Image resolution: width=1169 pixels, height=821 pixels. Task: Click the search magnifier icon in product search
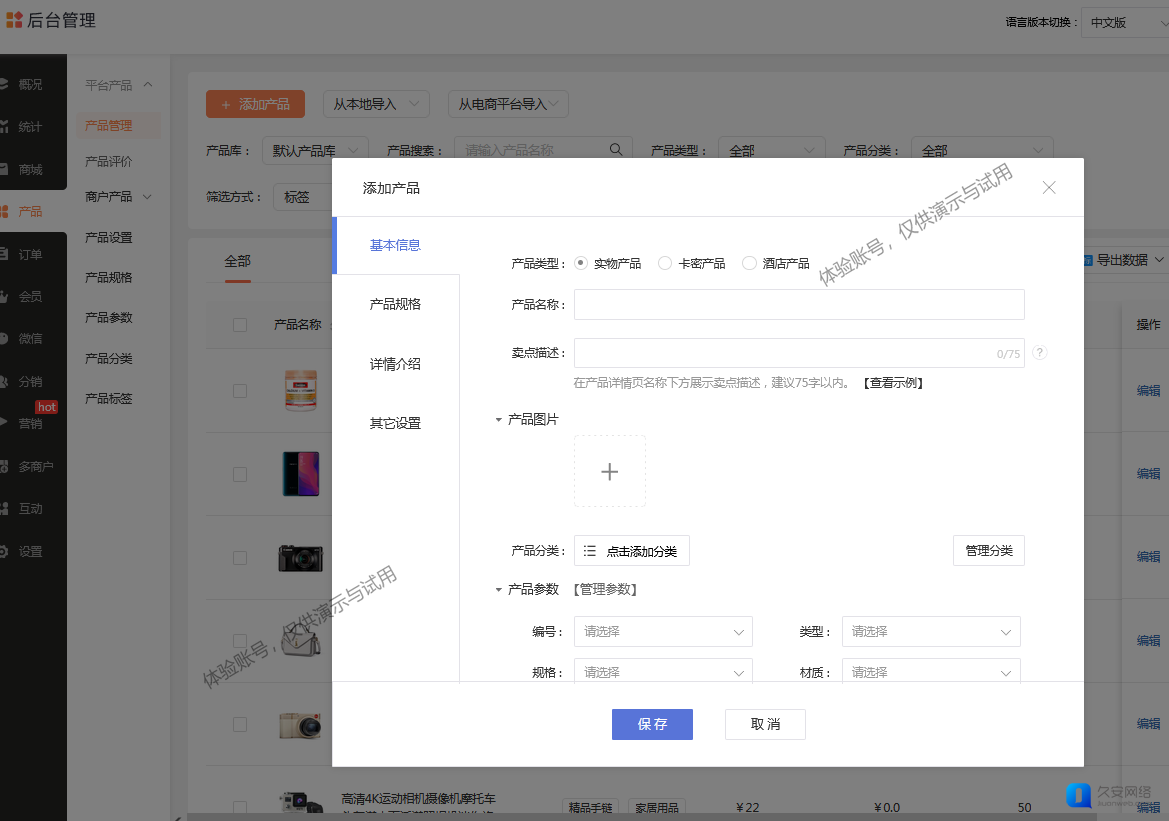point(617,150)
